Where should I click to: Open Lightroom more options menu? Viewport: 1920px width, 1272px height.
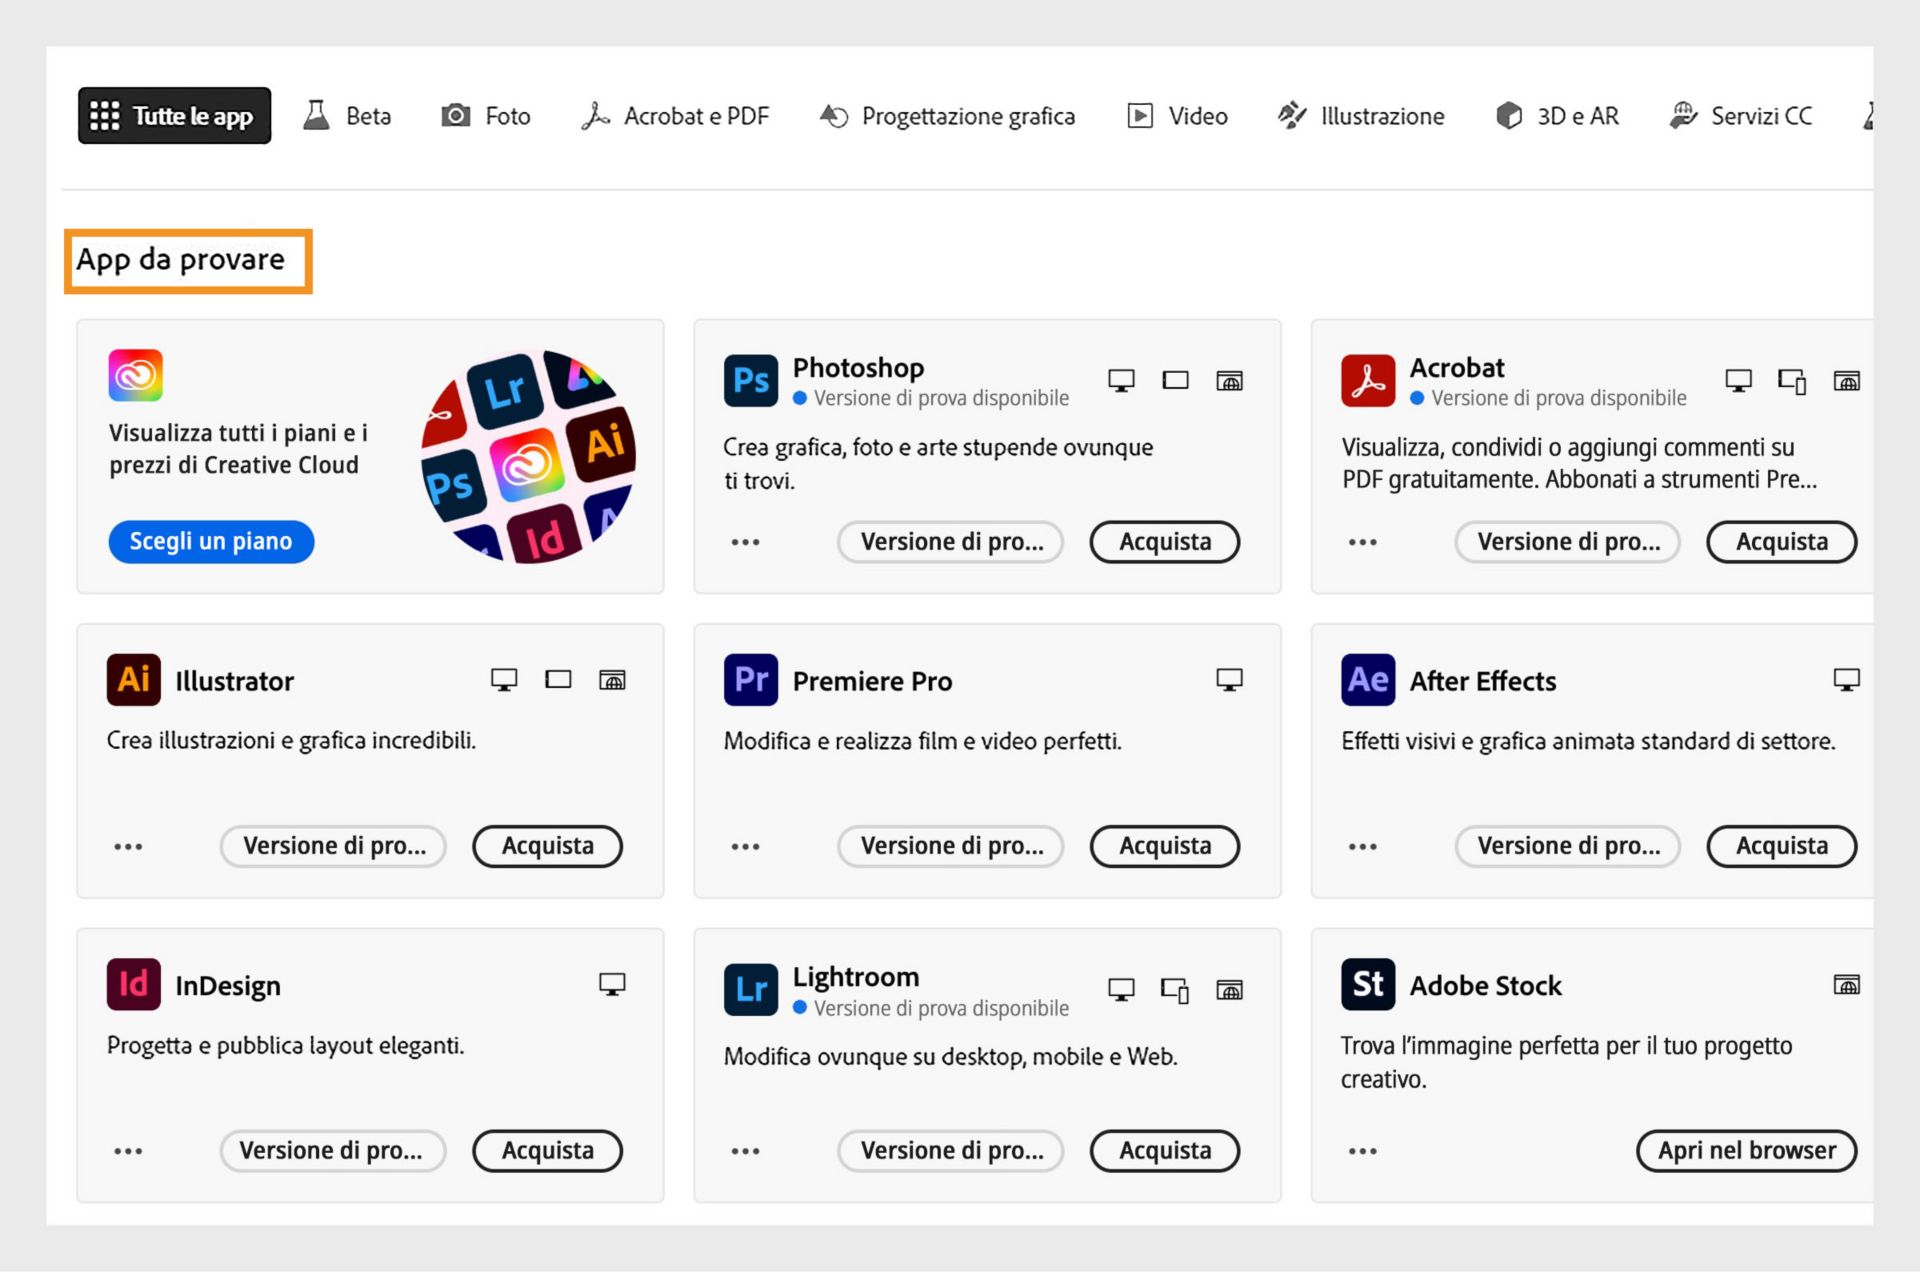click(745, 1151)
